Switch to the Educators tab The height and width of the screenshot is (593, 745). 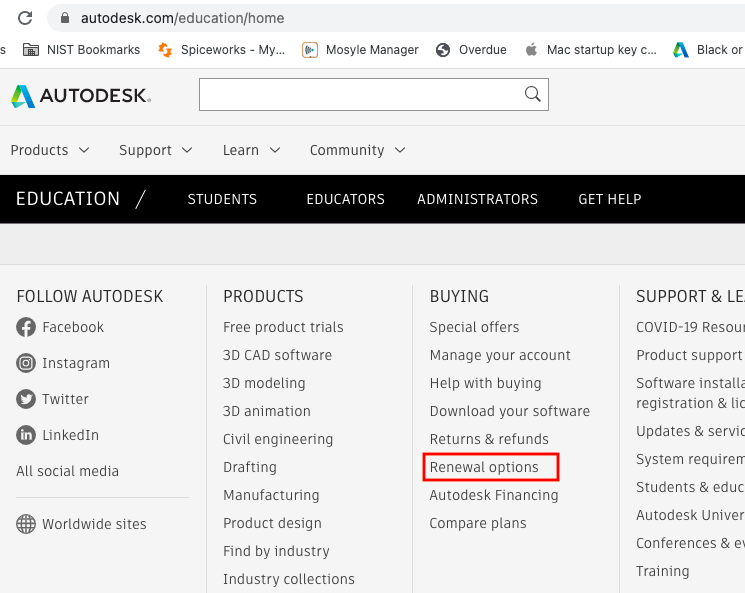tap(345, 199)
